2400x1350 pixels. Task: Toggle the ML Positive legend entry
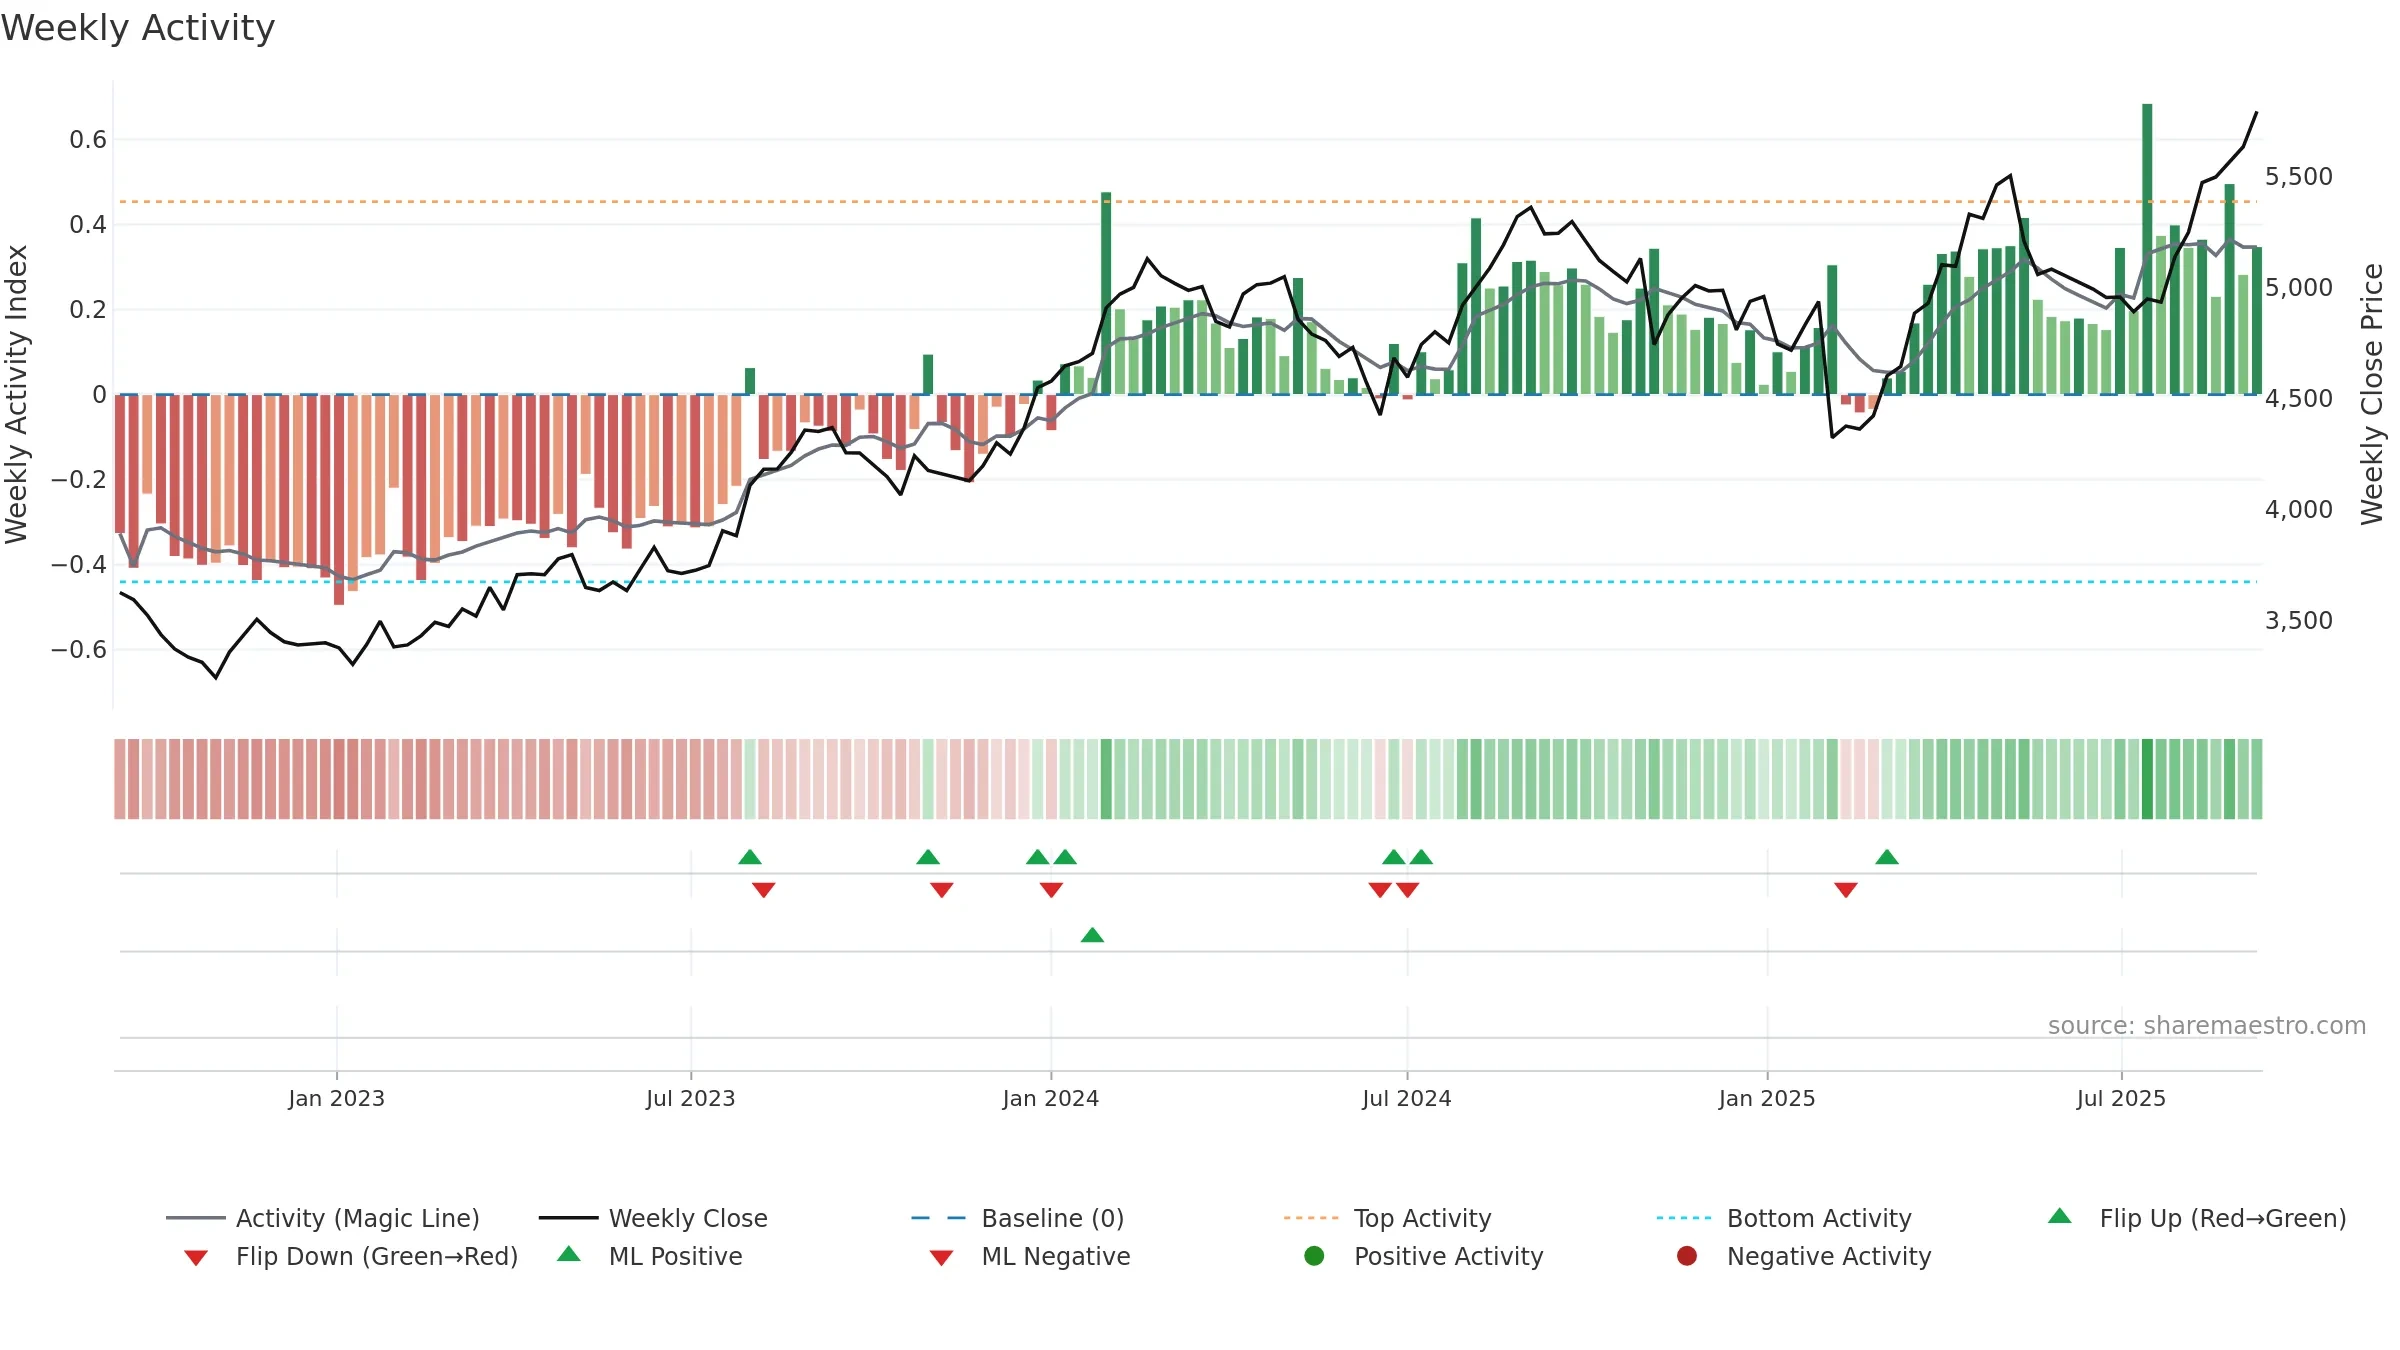click(650, 1256)
